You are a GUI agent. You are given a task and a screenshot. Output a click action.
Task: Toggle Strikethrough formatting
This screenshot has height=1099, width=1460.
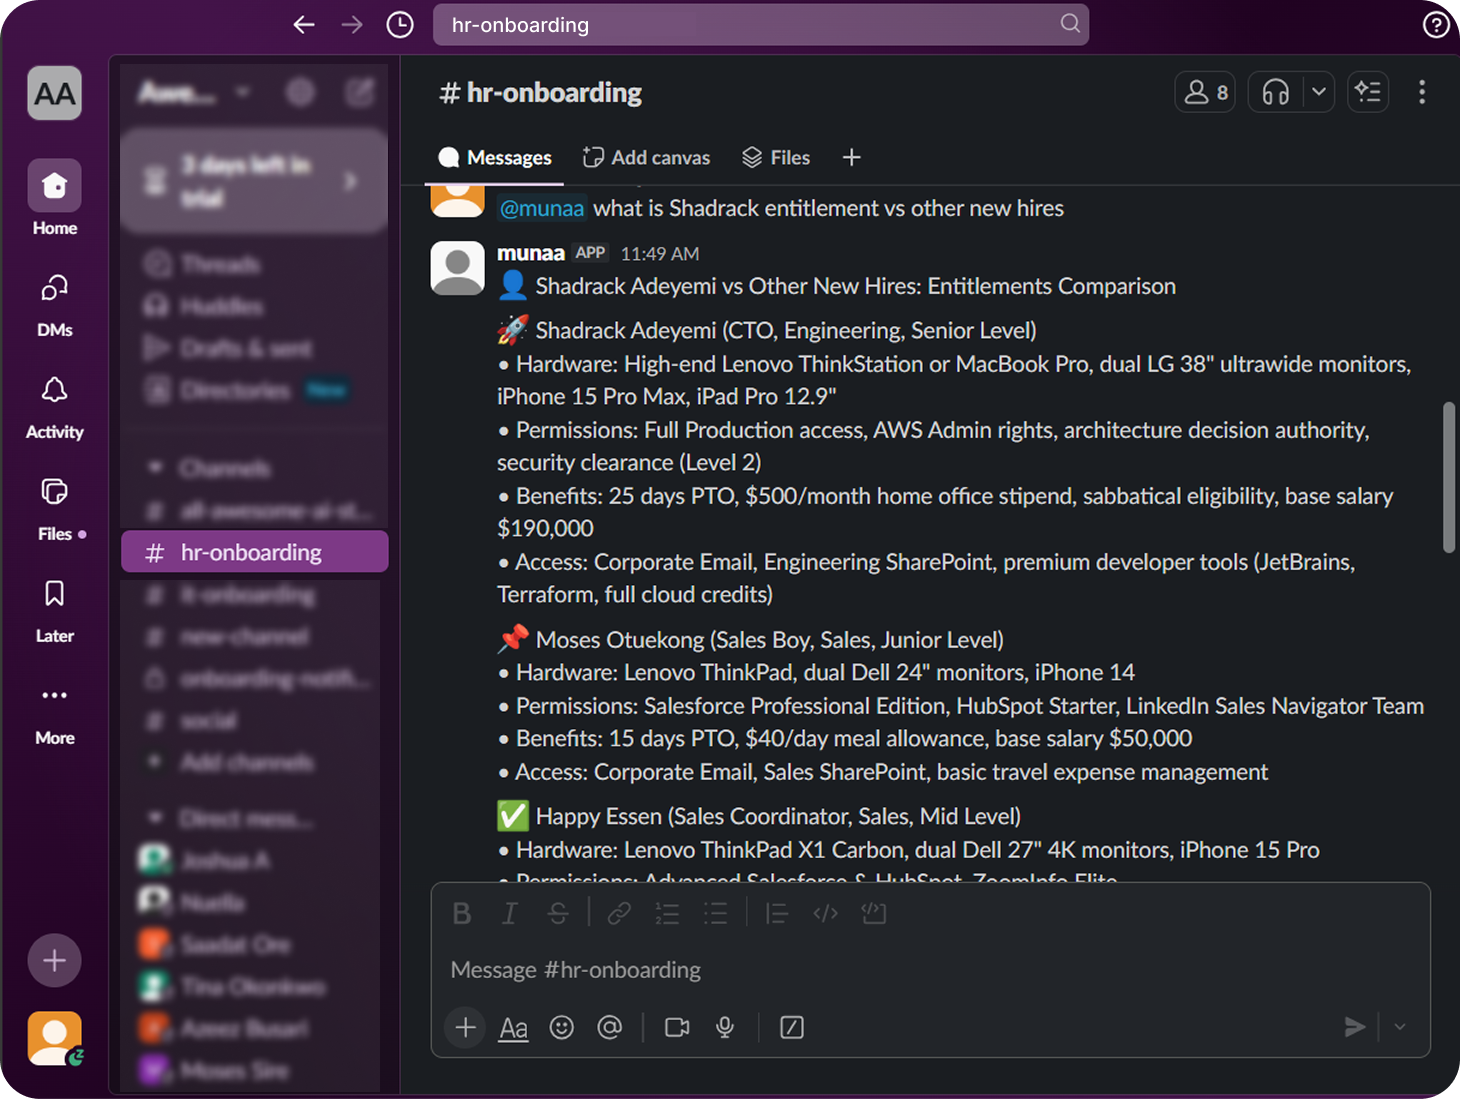[x=558, y=913]
